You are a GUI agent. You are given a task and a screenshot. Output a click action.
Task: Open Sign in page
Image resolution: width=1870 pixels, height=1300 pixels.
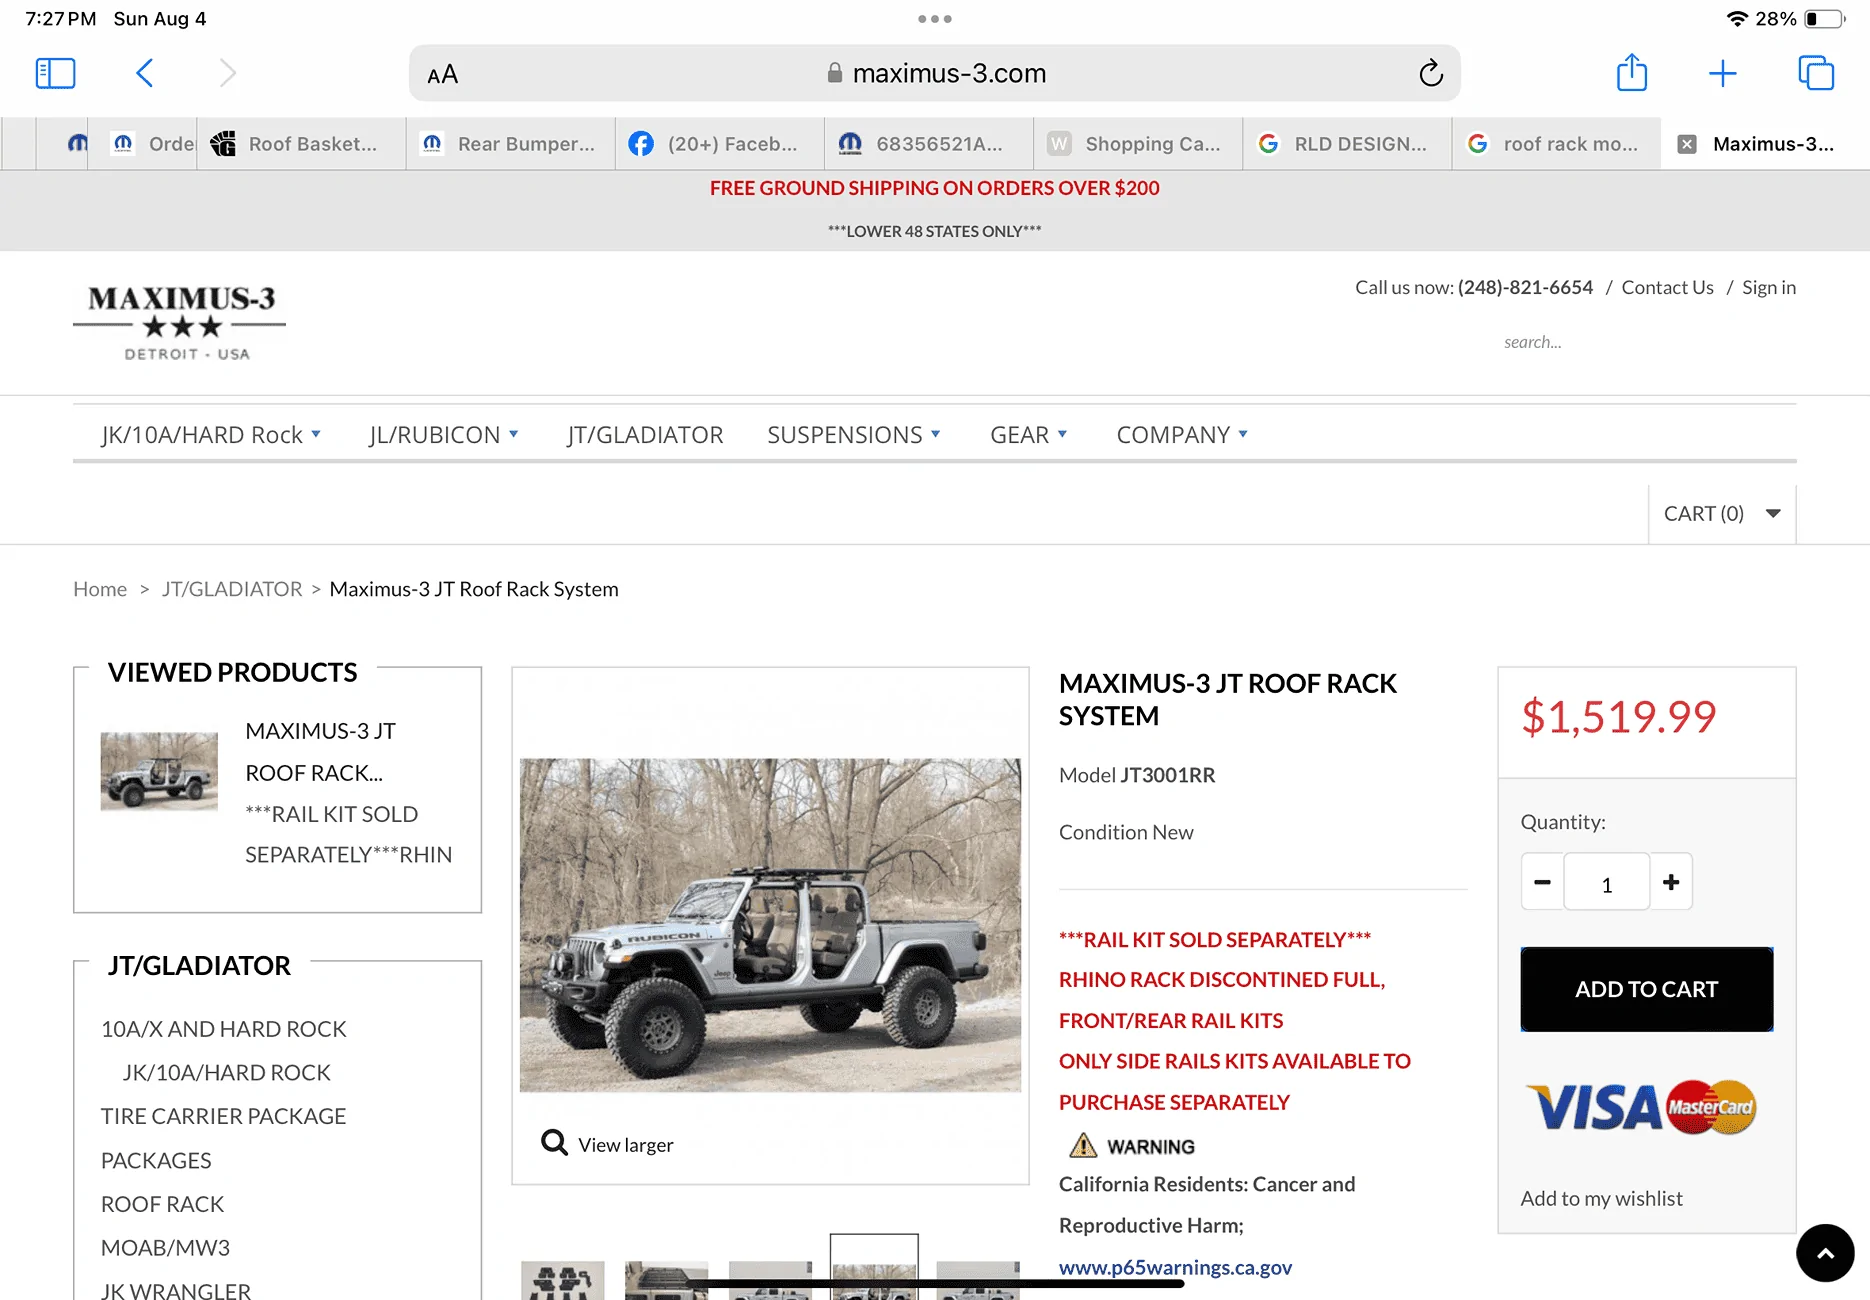tap(1768, 287)
